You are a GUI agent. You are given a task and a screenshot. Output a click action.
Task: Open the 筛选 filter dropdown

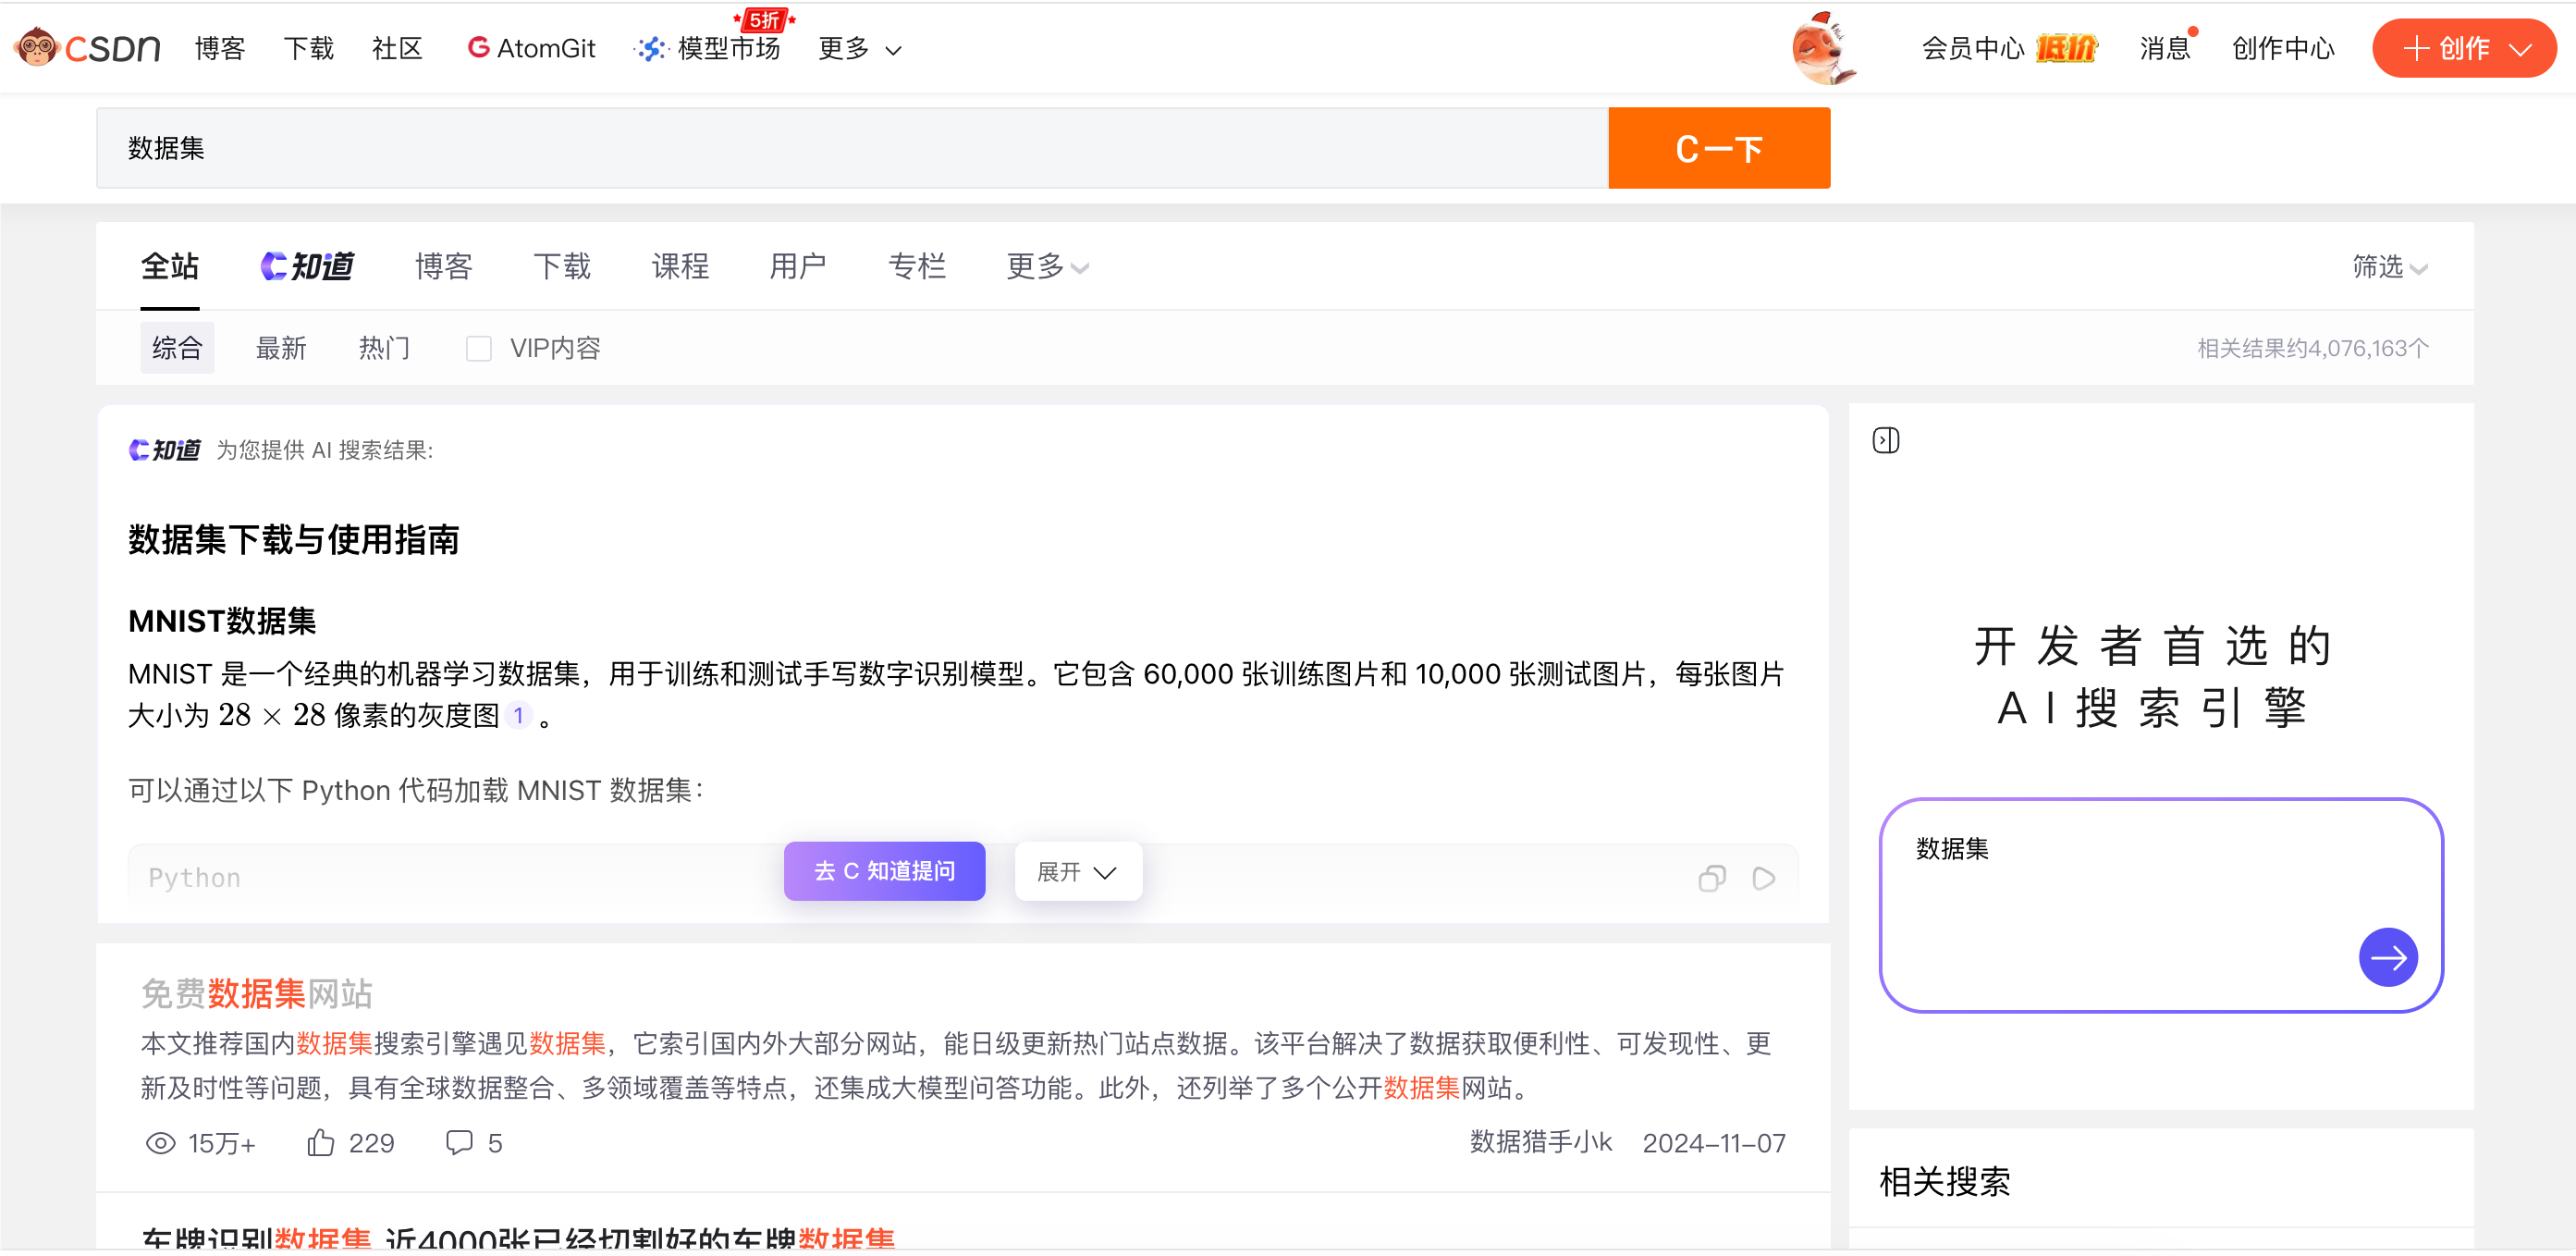click(x=2389, y=266)
